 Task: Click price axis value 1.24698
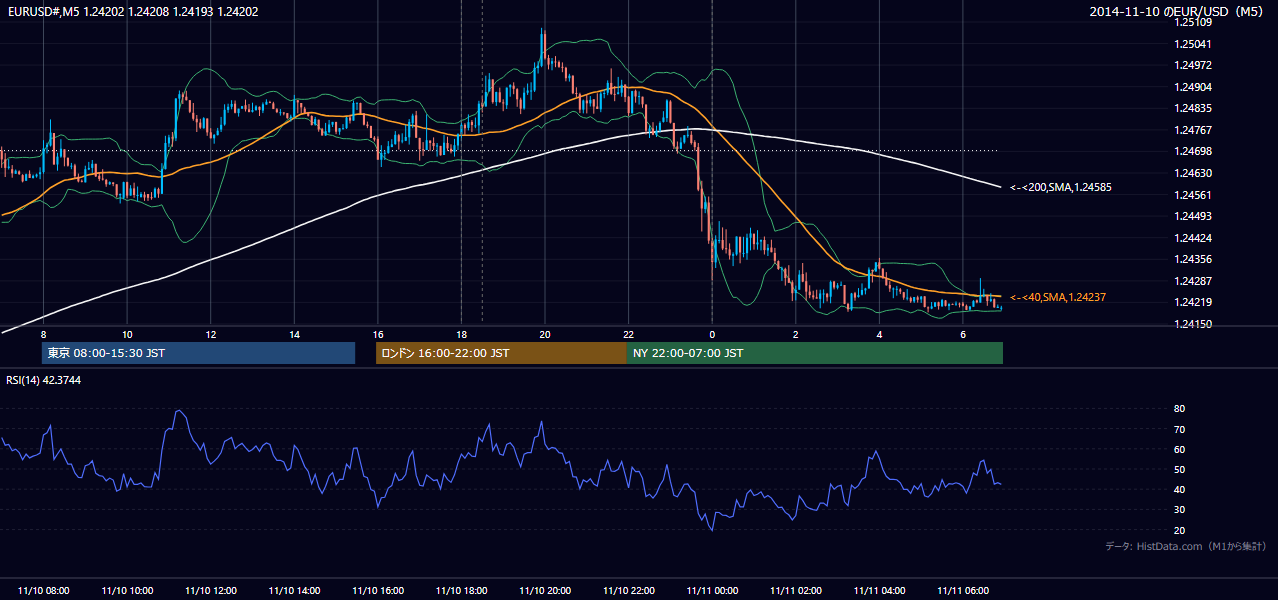(x=1192, y=151)
